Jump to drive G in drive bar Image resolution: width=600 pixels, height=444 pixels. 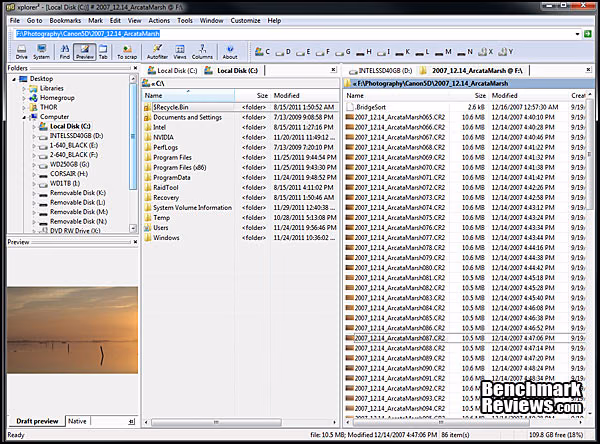343,52
